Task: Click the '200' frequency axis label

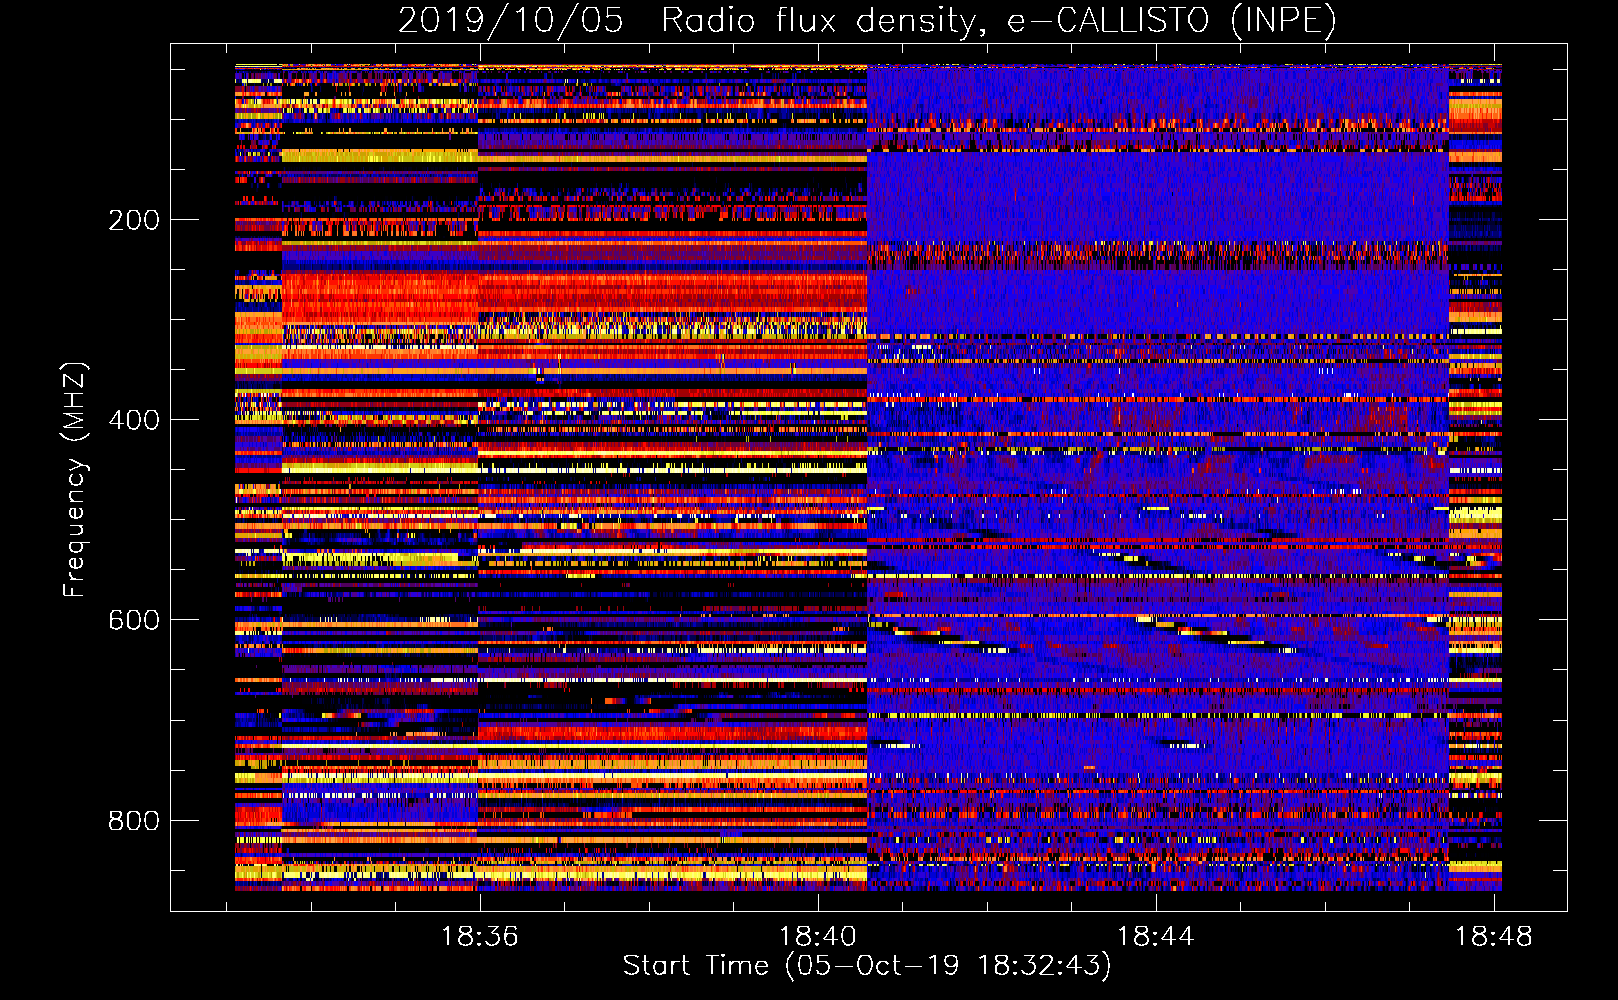Action: (134, 220)
